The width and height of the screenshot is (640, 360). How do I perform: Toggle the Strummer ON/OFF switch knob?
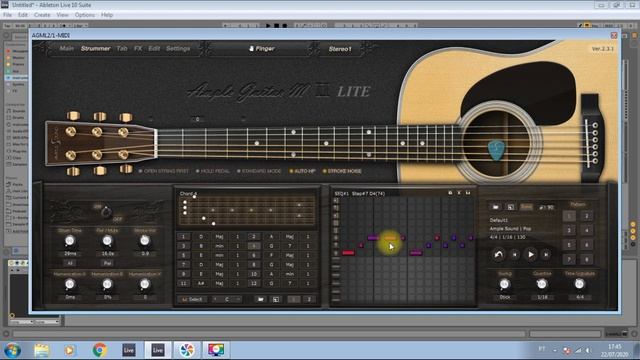pyautogui.click(x=106, y=212)
